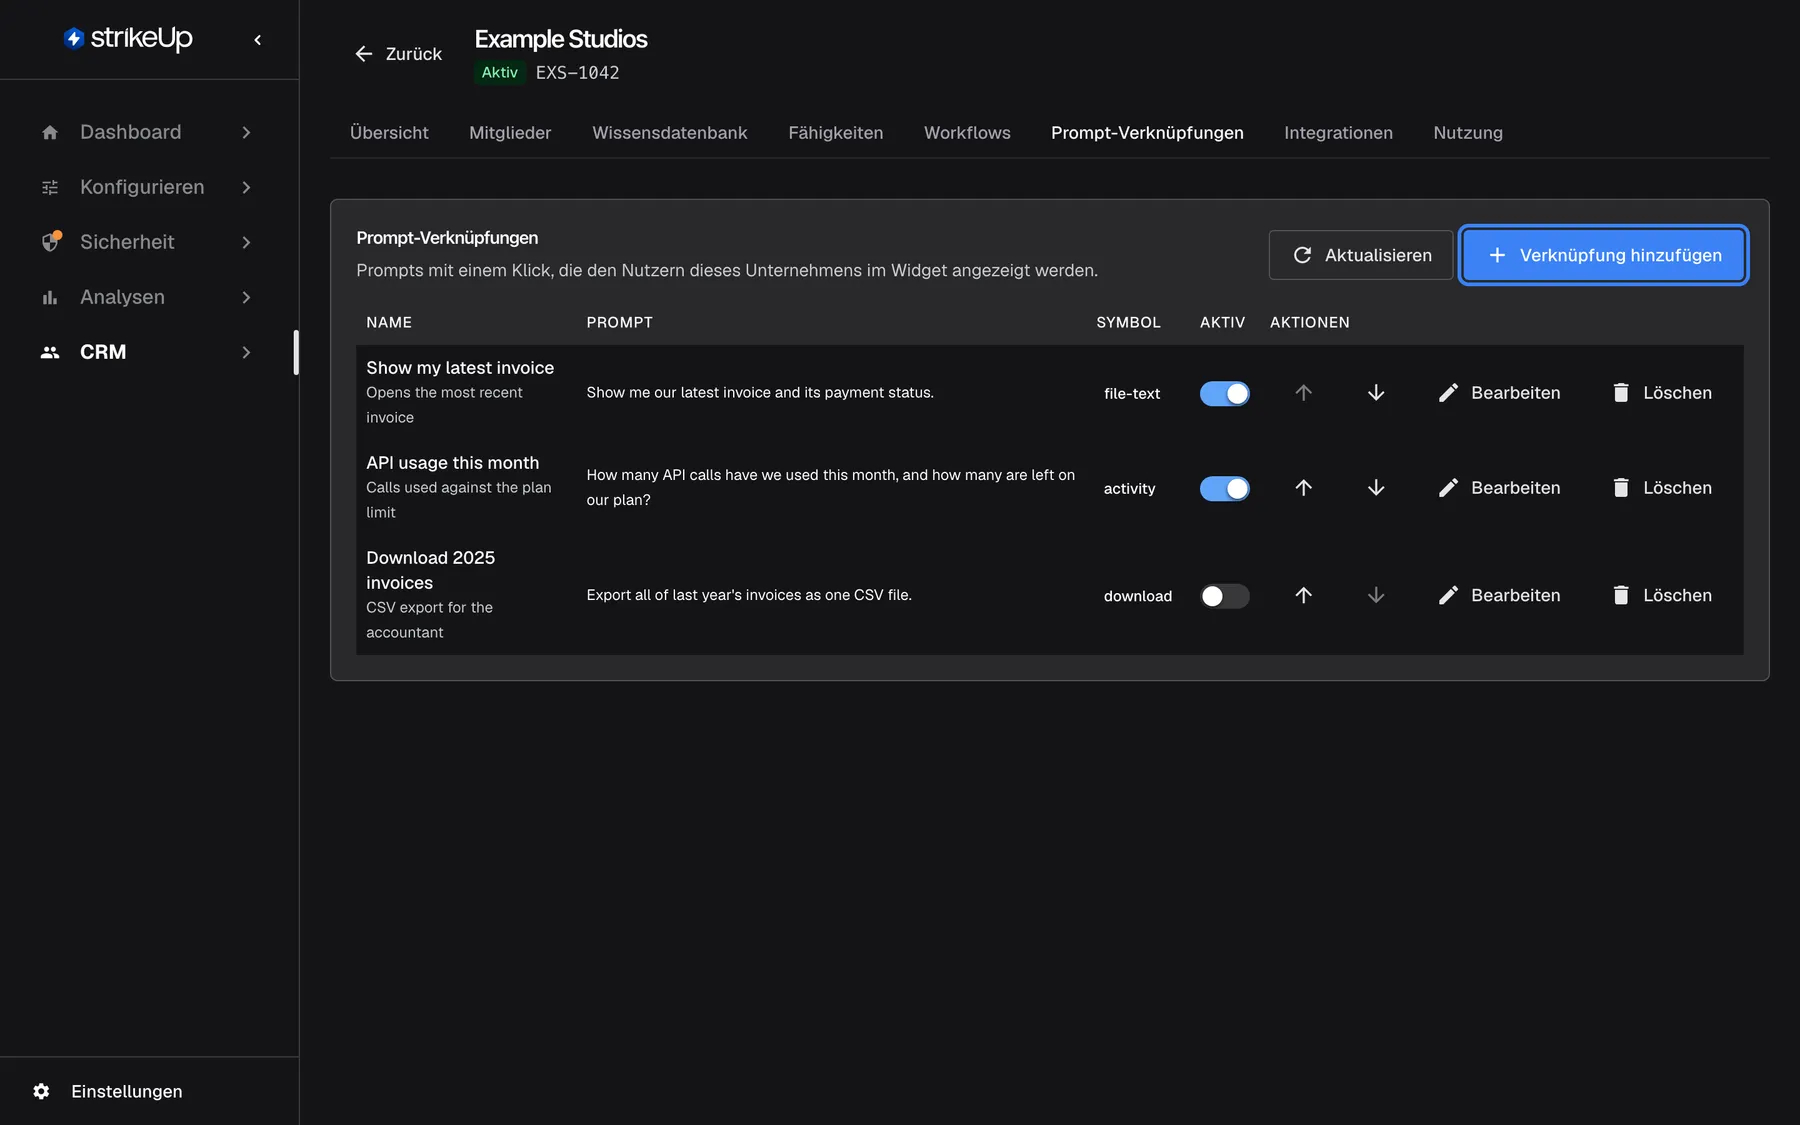1800x1125 pixels.
Task: Open Einstellungen gear icon
Action: tap(41, 1091)
